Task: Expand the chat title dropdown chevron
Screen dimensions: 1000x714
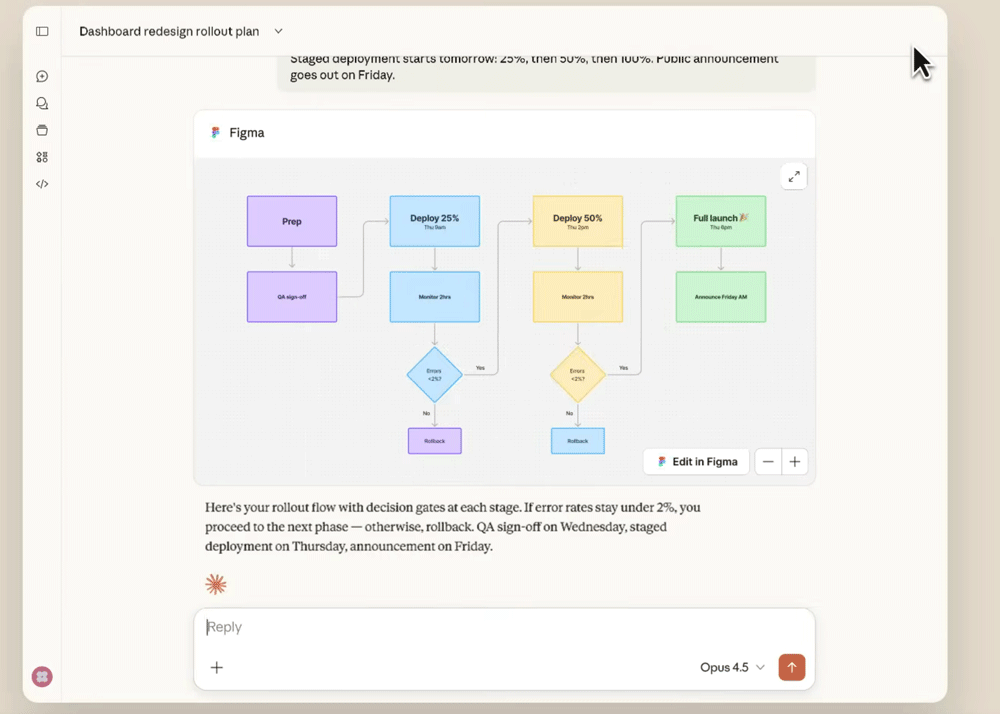Action: point(279,31)
